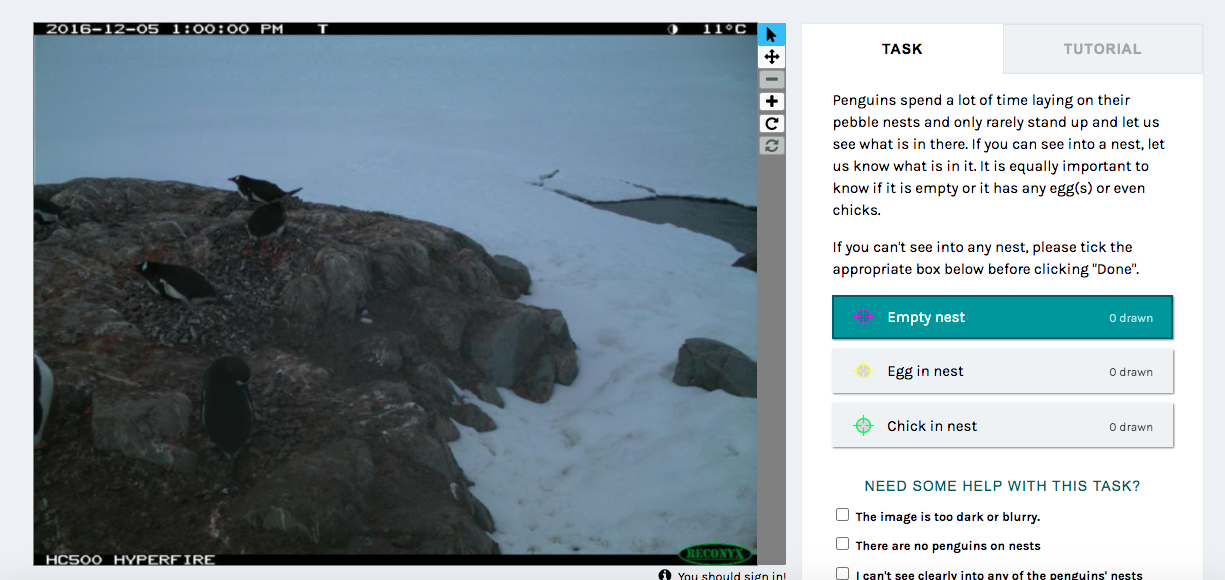Zoom out of the penguin image
This screenshot has width=1225, height=580.
click(771, 79)
